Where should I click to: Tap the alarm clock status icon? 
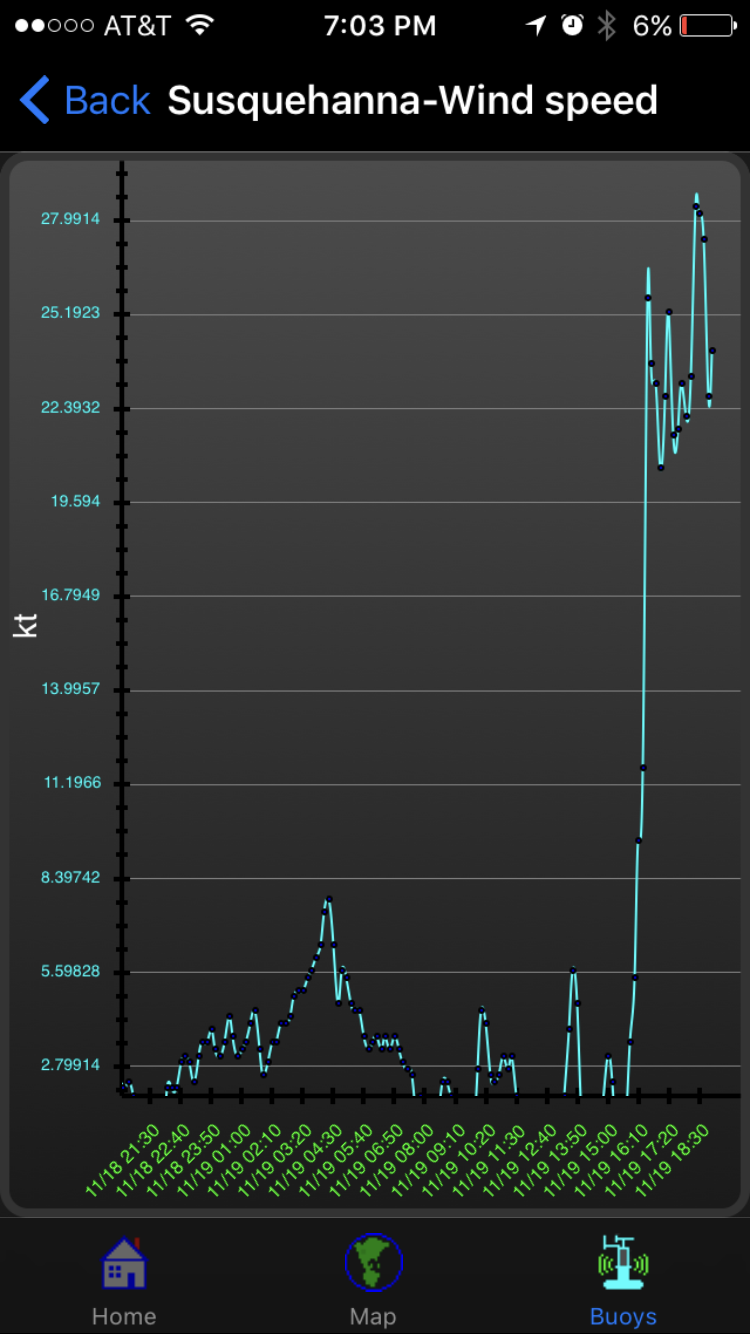pos(572,26)
